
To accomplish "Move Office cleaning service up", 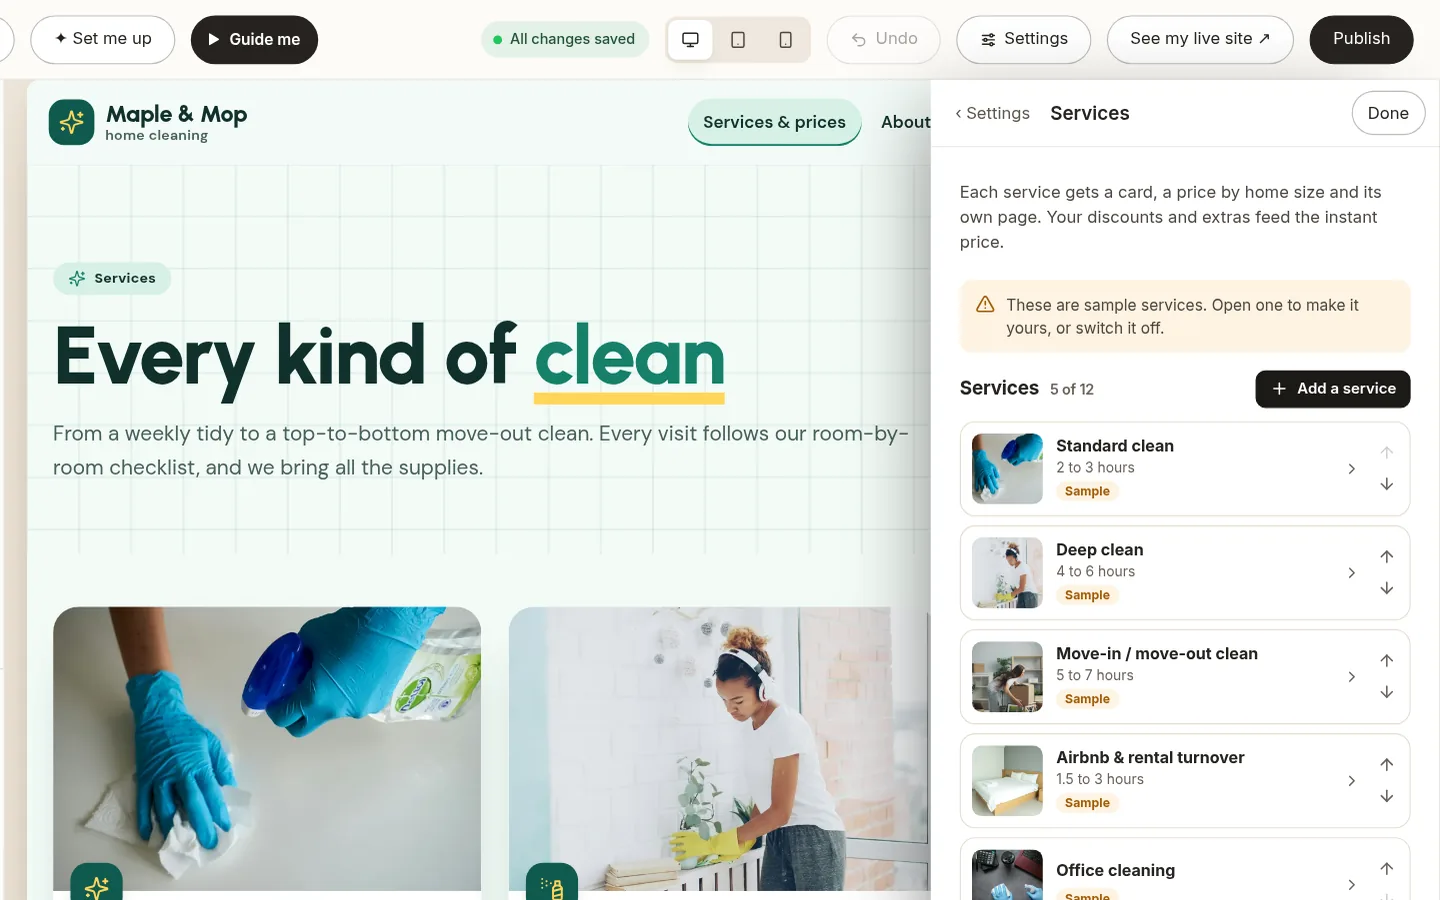I will click(1387, 868).
